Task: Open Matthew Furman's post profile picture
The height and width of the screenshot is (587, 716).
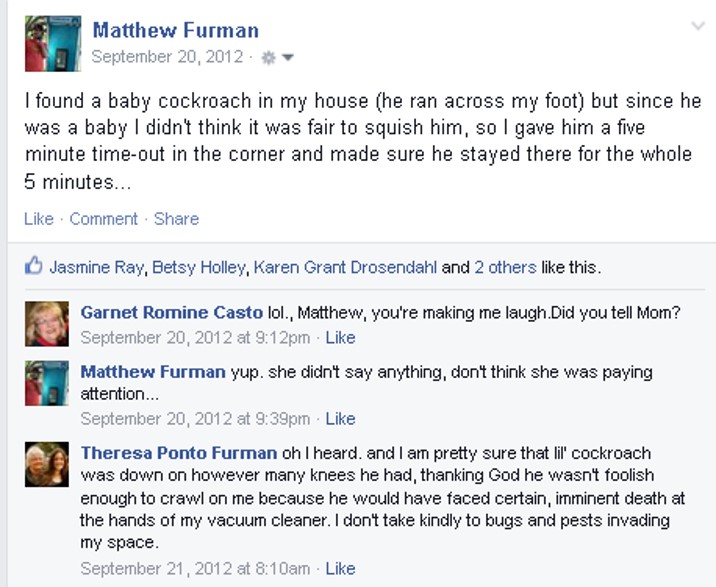Action: pos(53,43)
